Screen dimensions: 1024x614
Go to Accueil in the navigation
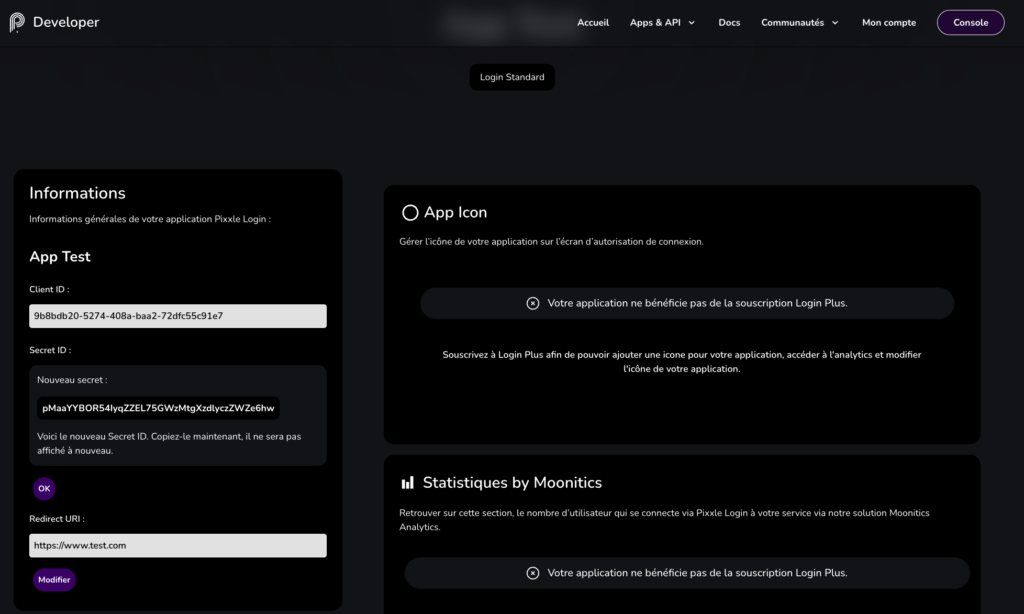[593, 22]
